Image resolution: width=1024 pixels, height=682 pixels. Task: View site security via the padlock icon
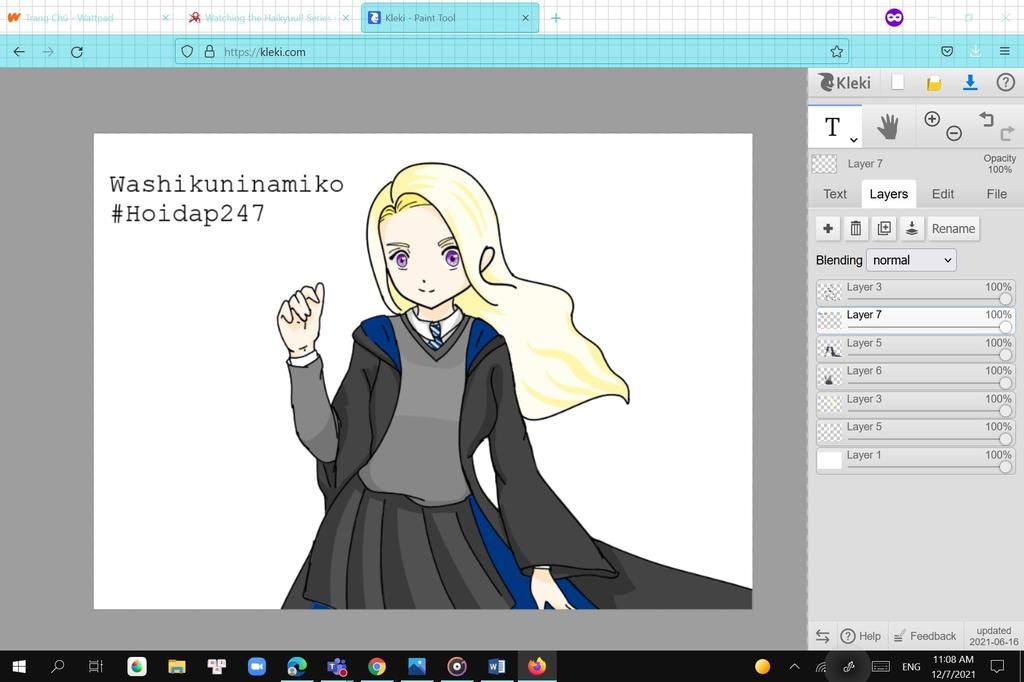[210, 52]
